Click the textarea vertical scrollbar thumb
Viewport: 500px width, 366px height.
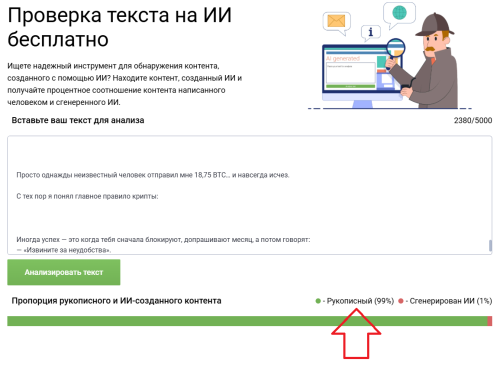tap(490, 245)
